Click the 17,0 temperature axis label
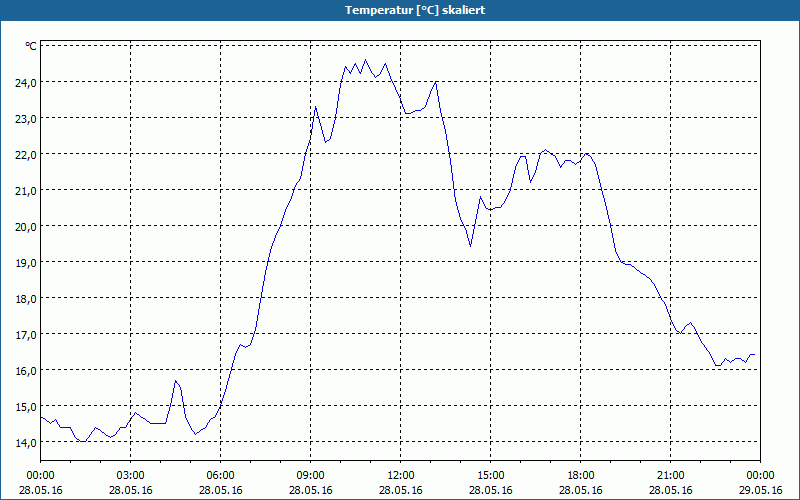Image resolution: width=800 pixels, height=500 pixels. pos(26,335)
